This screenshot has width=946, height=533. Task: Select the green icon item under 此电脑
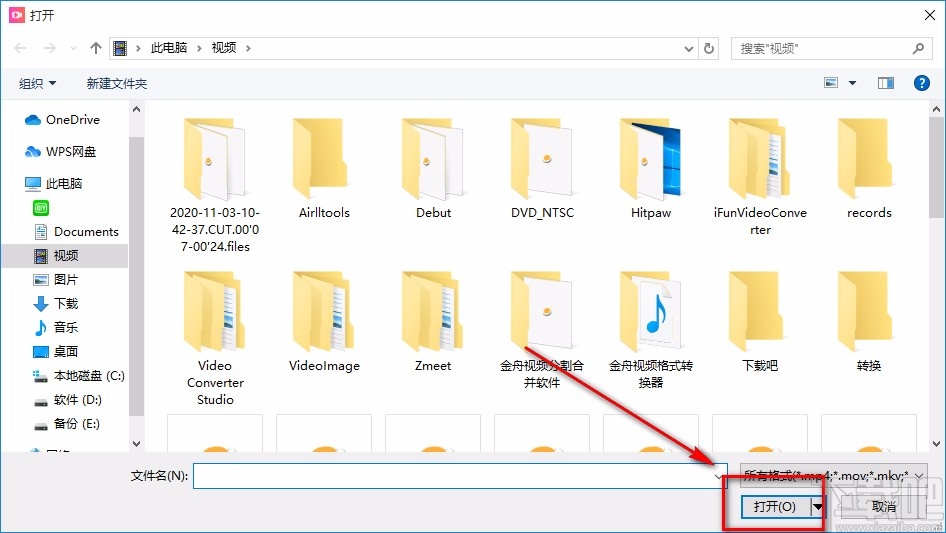41,208
